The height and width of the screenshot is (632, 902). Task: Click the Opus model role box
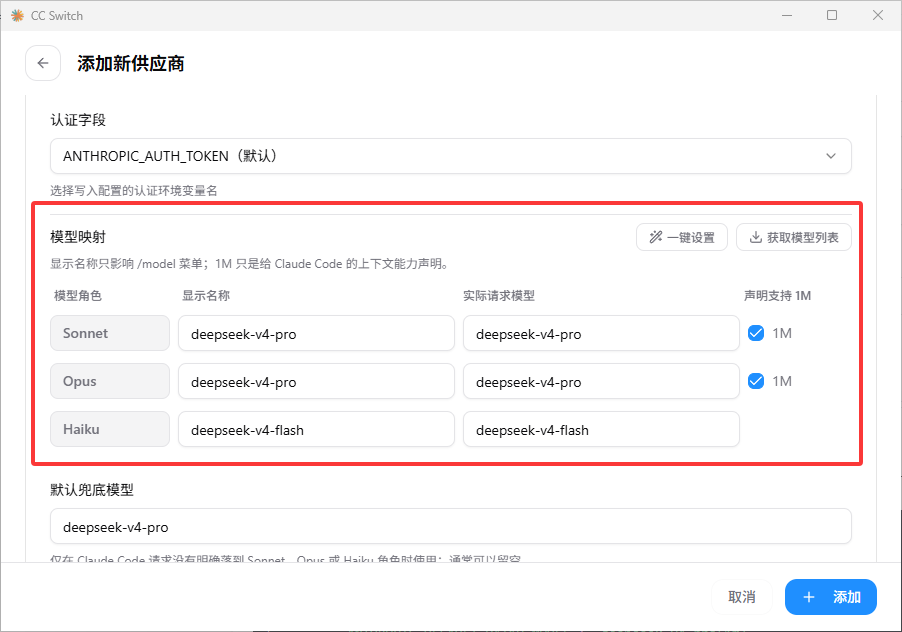tap(110, 381)
